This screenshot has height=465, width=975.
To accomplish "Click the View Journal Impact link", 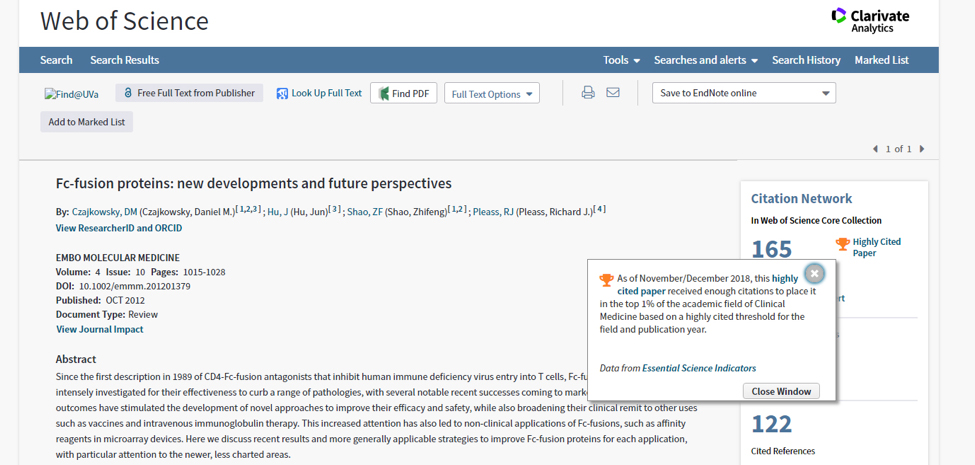I will tap(99, 329).
